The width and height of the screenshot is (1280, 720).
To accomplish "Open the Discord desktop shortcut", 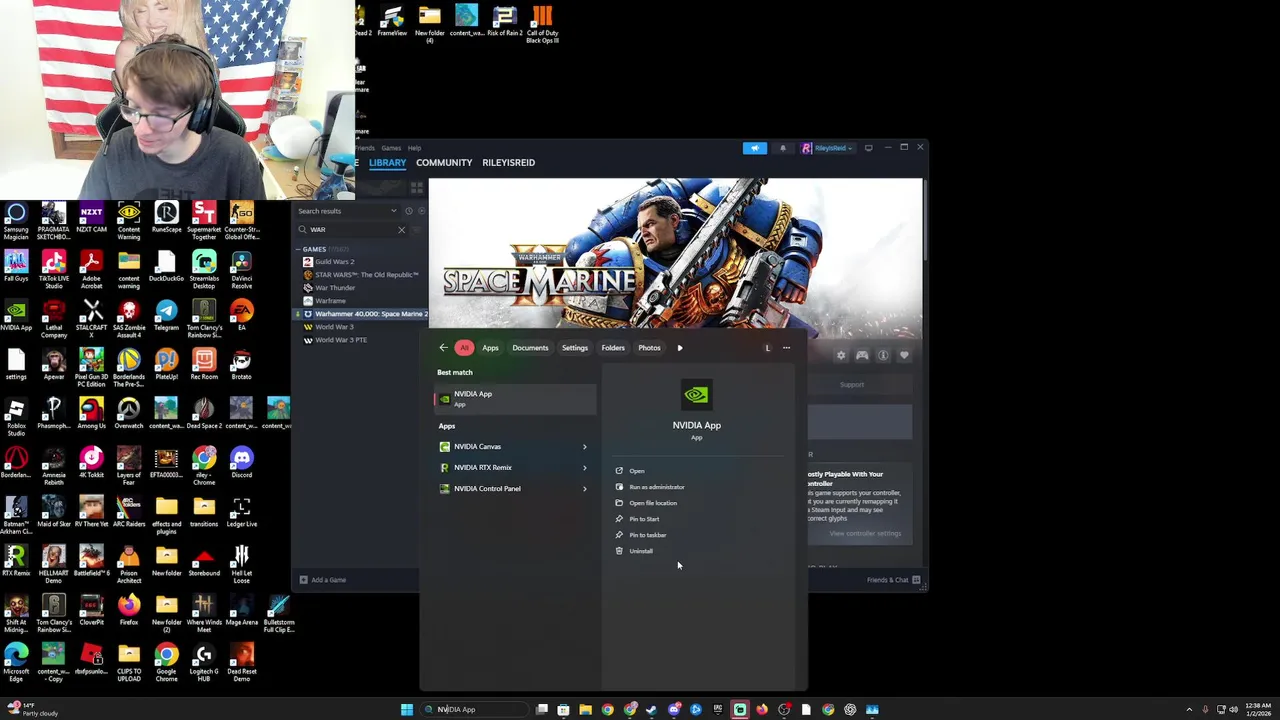I will pos(241,463).
